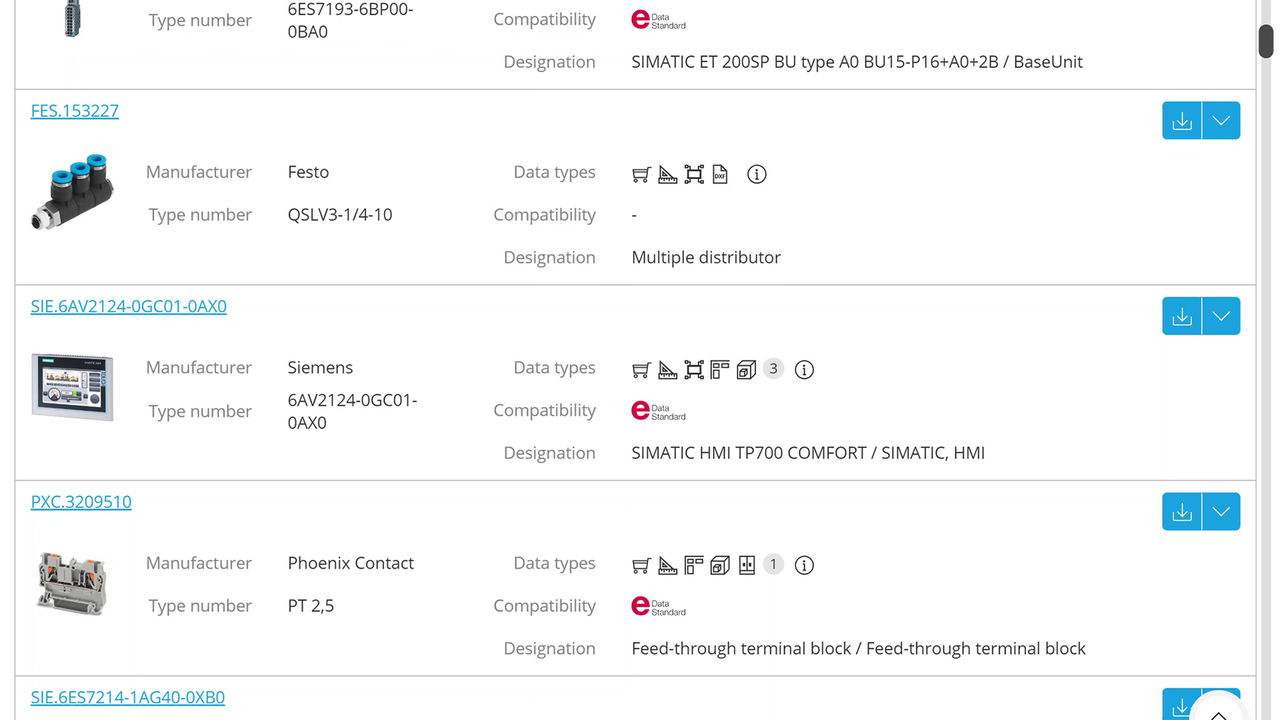Click the shopping cart icon for the Festo multiple distributor

pos(641,174)
